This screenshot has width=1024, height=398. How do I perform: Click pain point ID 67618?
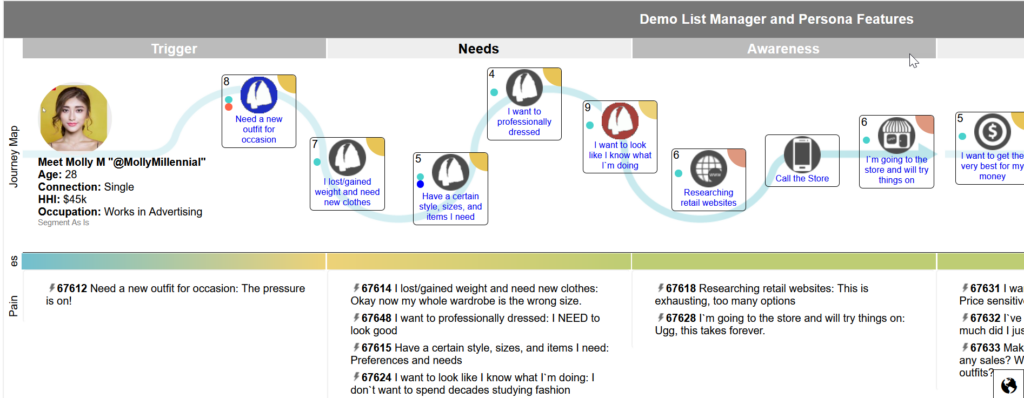[x=681, y=288]
